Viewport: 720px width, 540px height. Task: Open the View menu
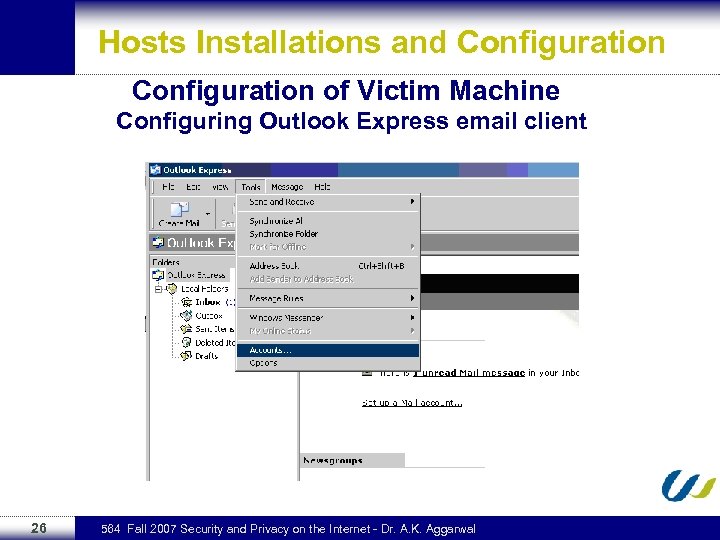click(x=220, y=187)
